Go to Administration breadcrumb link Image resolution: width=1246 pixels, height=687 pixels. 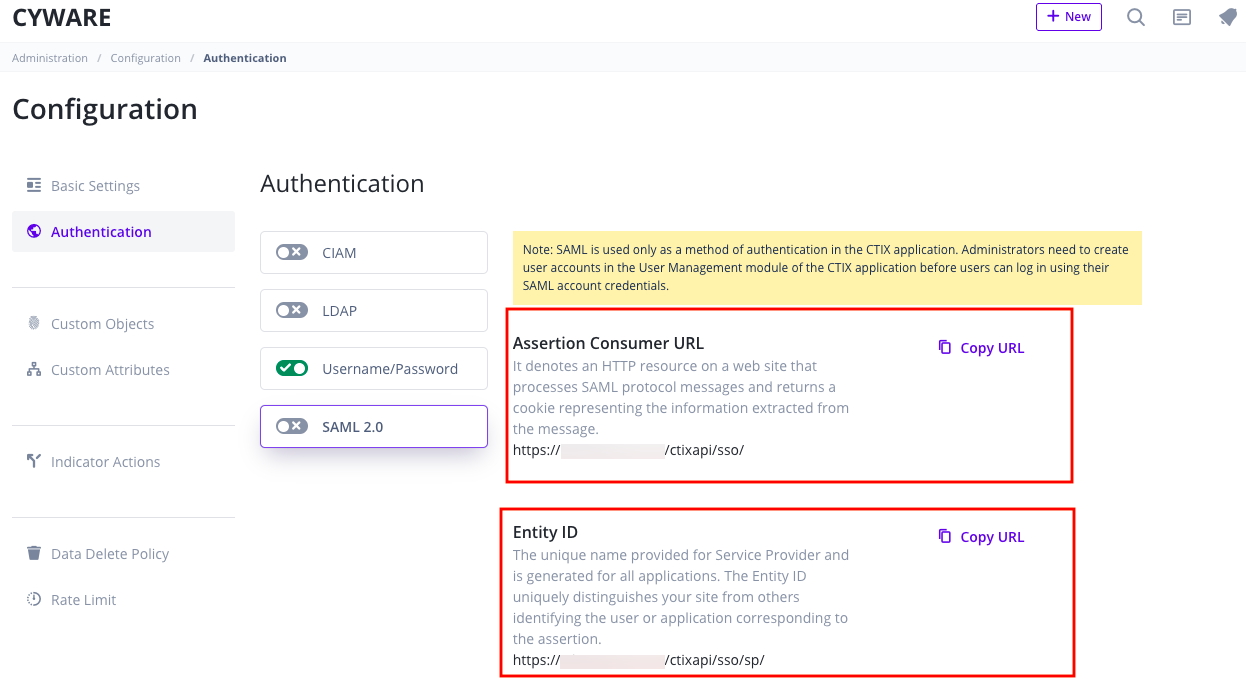tap(50, 58)
